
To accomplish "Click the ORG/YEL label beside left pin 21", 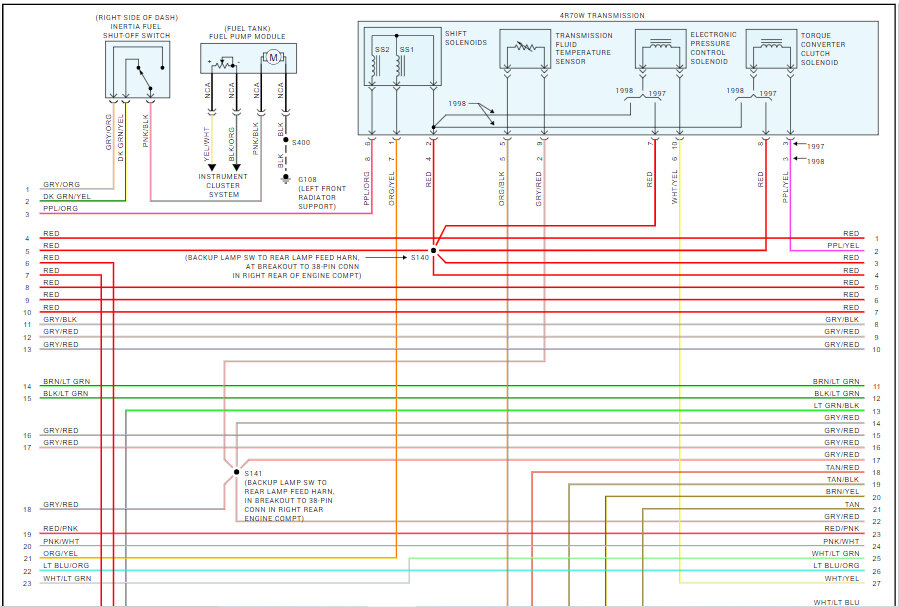I will tap(60, 554).
